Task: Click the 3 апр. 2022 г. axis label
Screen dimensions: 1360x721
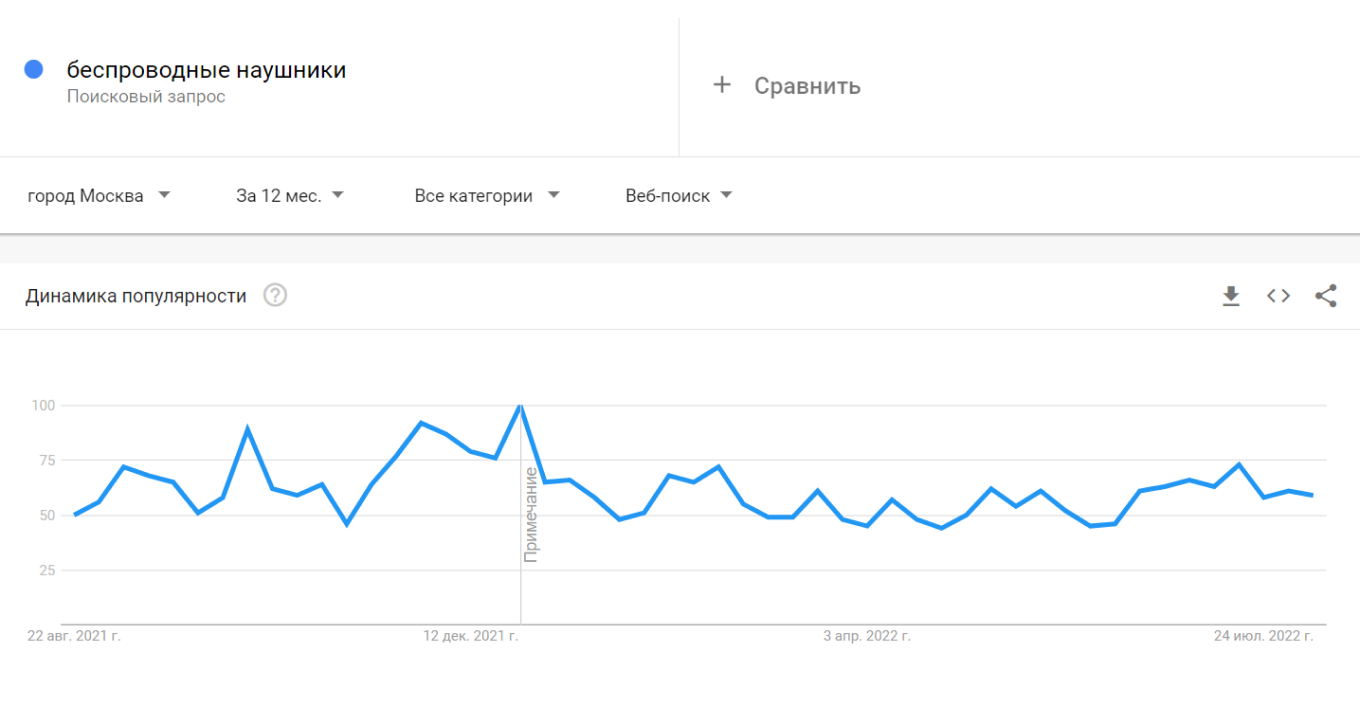Action: tap(867, 635)
